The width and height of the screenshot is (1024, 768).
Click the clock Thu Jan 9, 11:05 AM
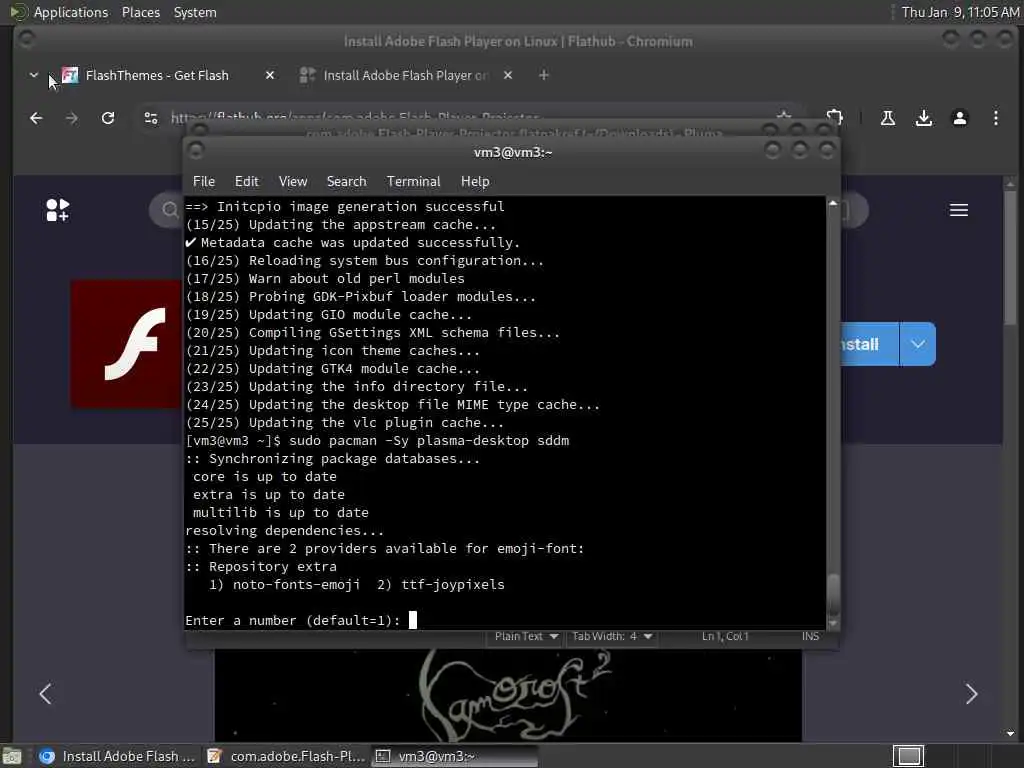click(x=960, y=12)
